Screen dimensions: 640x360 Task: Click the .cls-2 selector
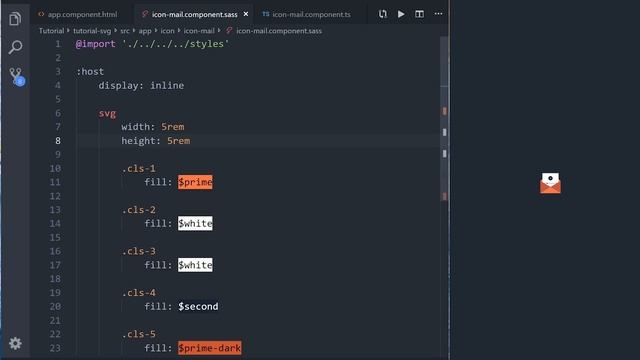pos(138,210)
